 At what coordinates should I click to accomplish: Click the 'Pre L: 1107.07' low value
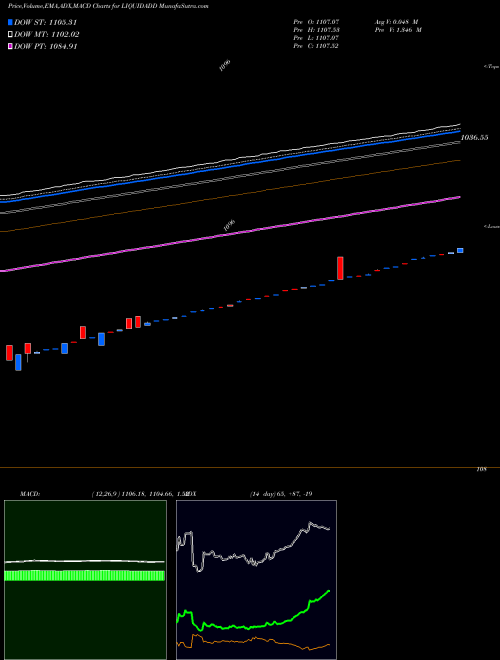point(316,38)
